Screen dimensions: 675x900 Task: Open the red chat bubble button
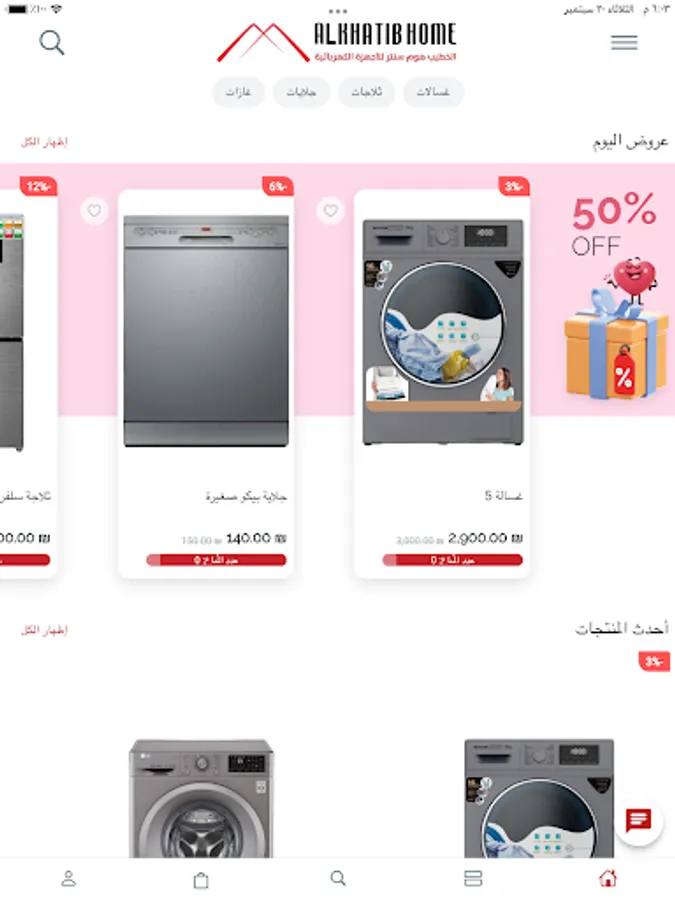(x=638, y=820)
